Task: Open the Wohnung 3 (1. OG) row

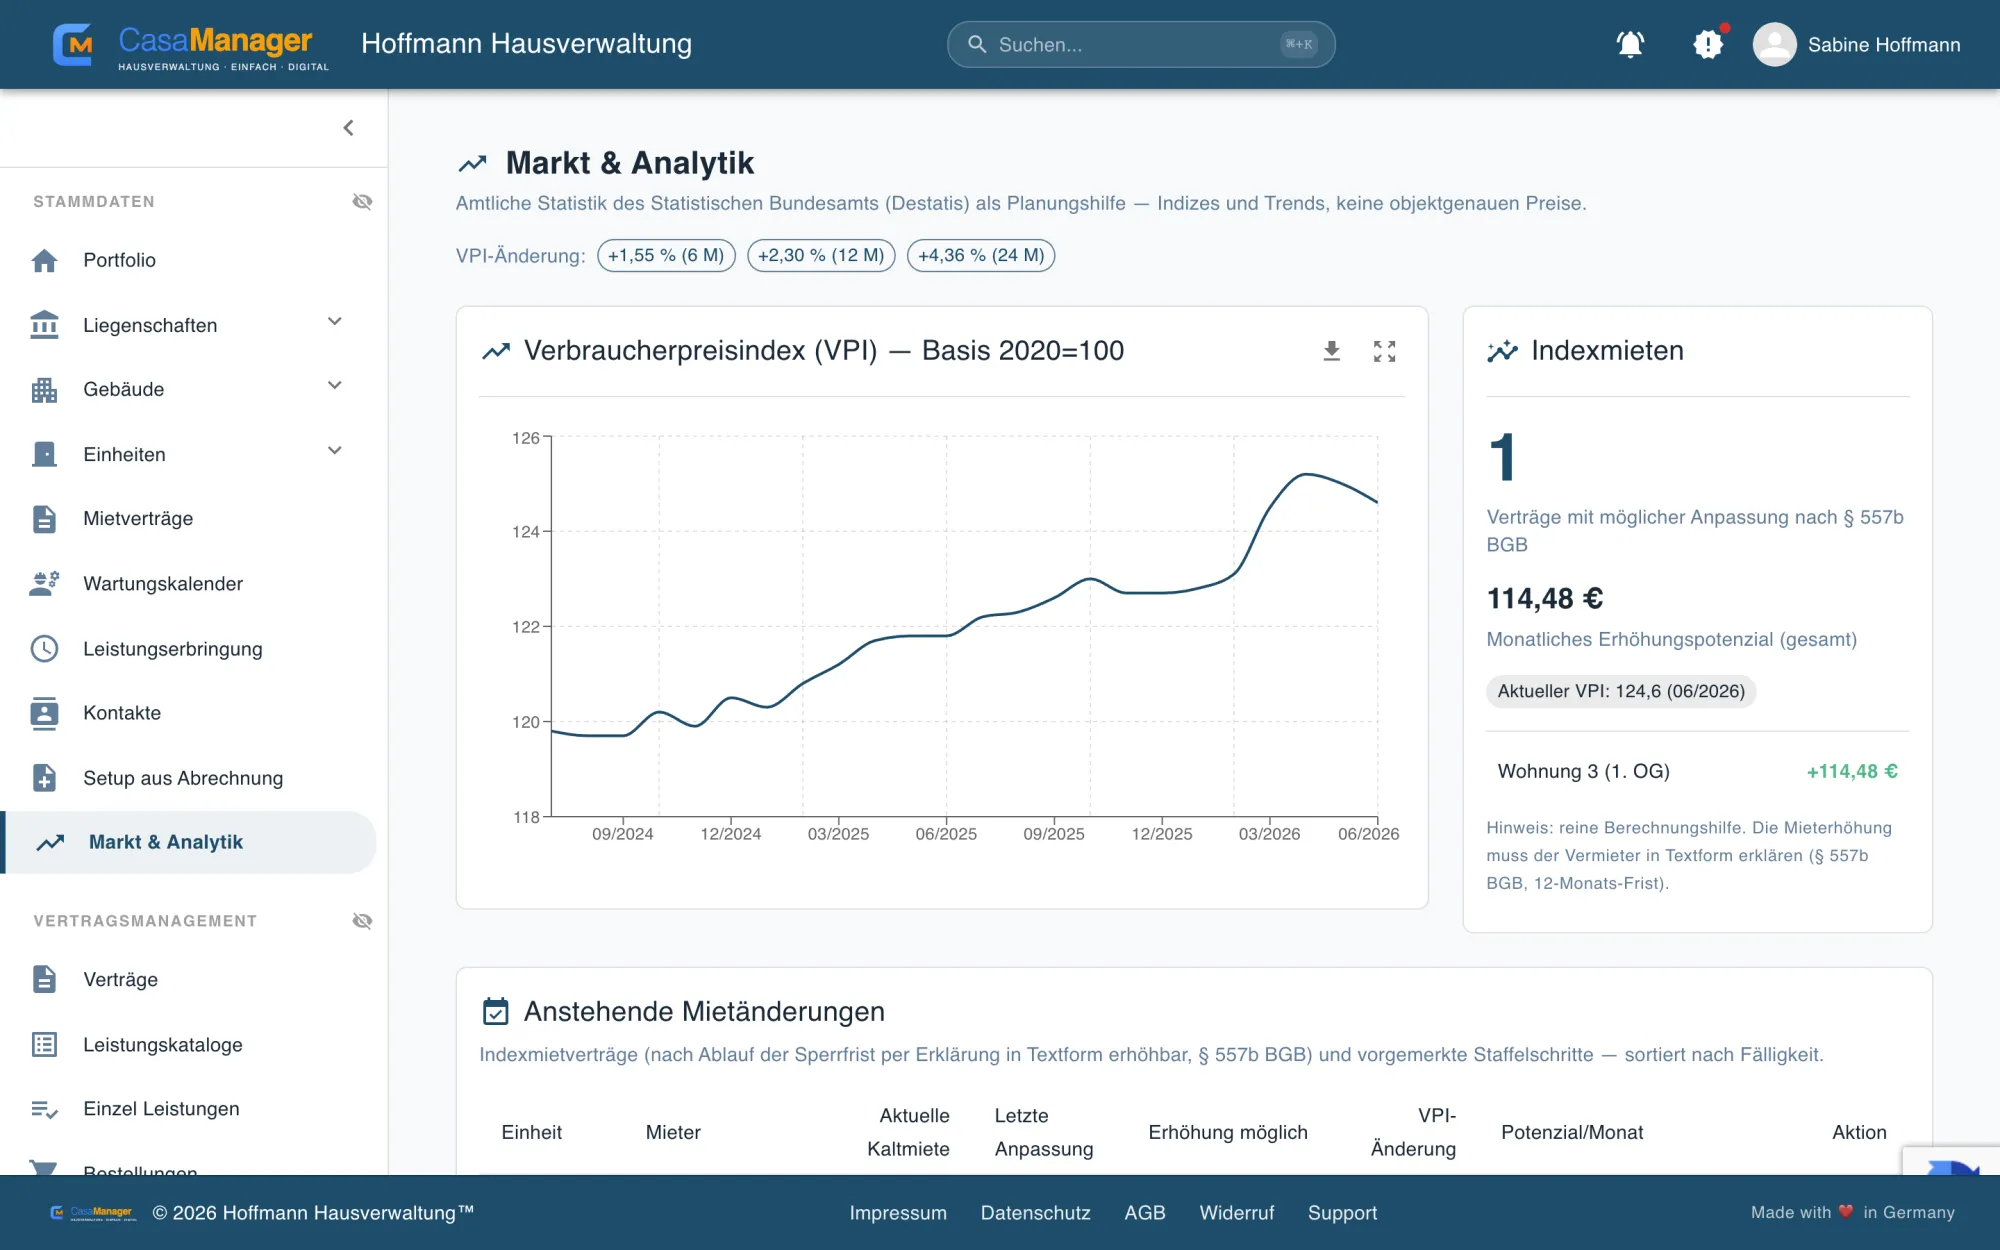Action: (1697, 772)
